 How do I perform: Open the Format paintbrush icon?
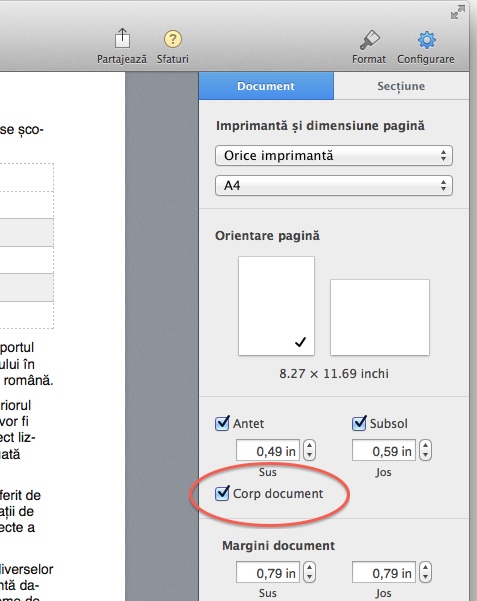[369, 40]
